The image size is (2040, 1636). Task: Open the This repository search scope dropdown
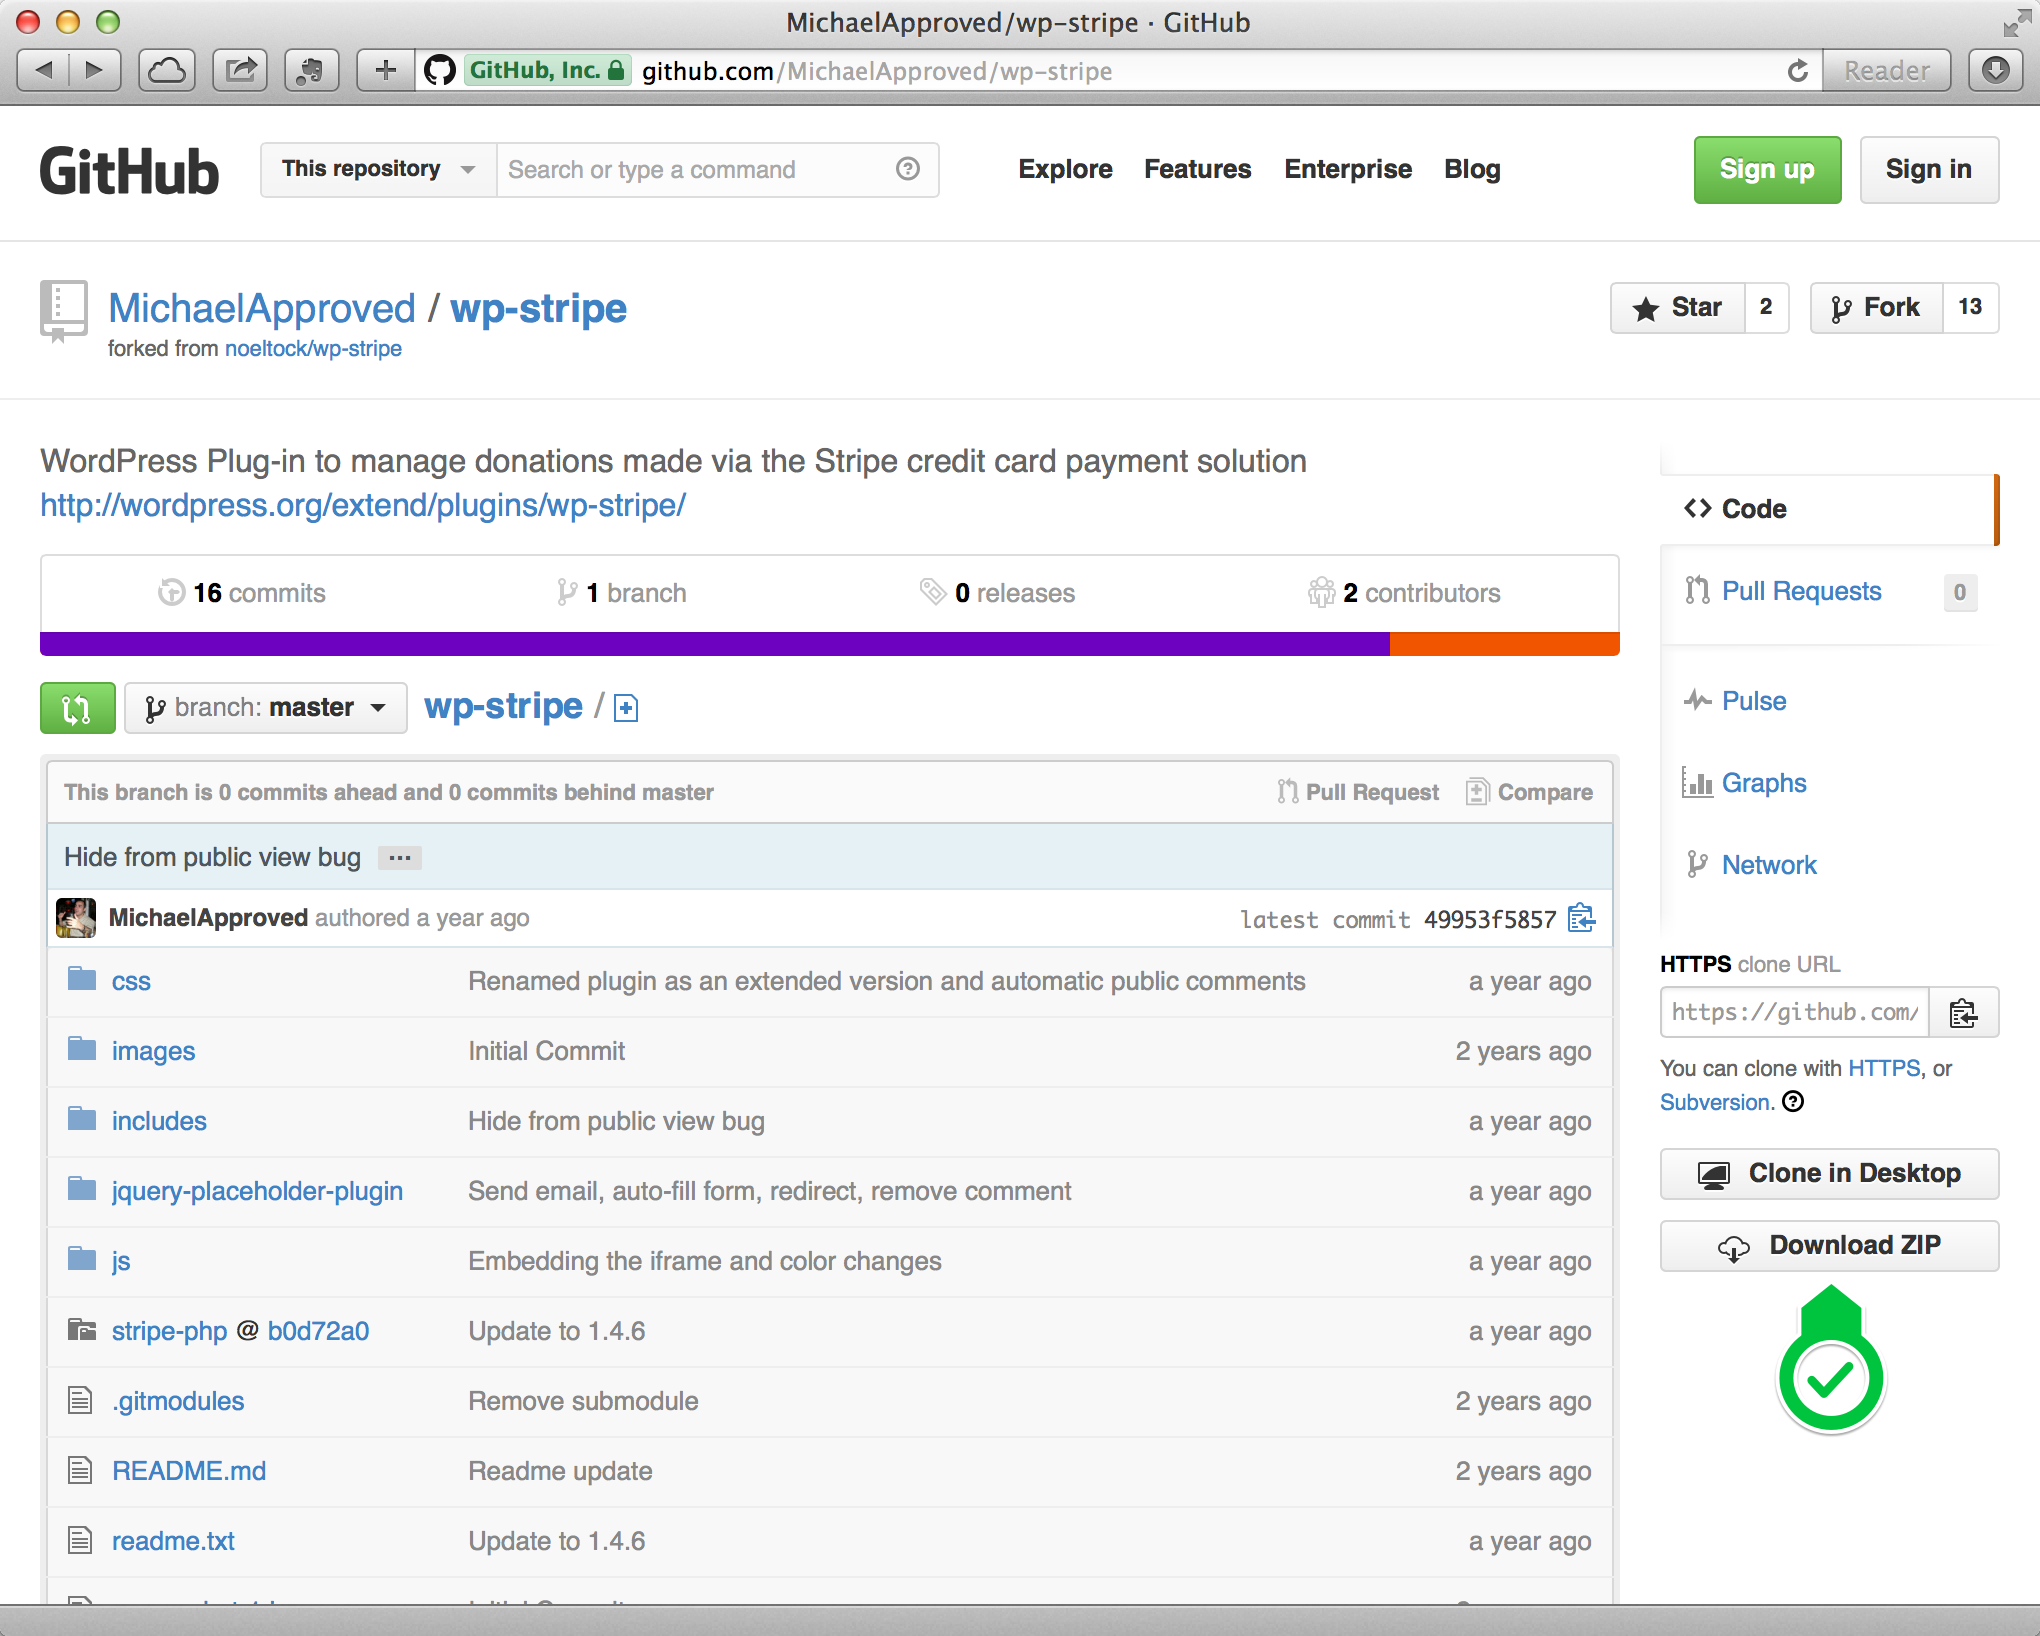coord(378,169)
